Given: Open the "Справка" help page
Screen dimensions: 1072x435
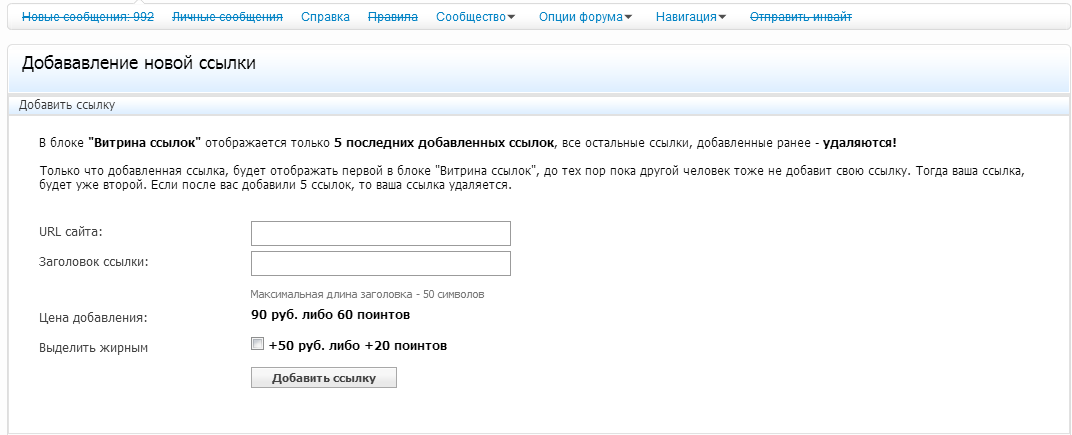Looking at the screenshot, I should point(325,17).
